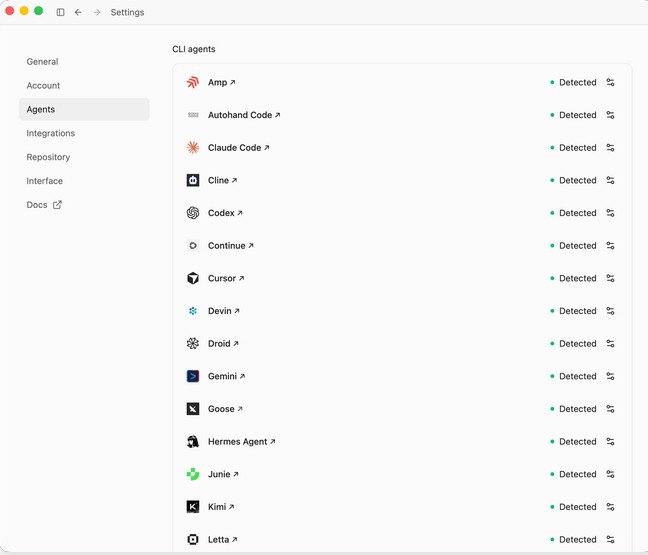
Task: Open settings sliders icon for Hermes Agent
Action: tap(610, 441)
